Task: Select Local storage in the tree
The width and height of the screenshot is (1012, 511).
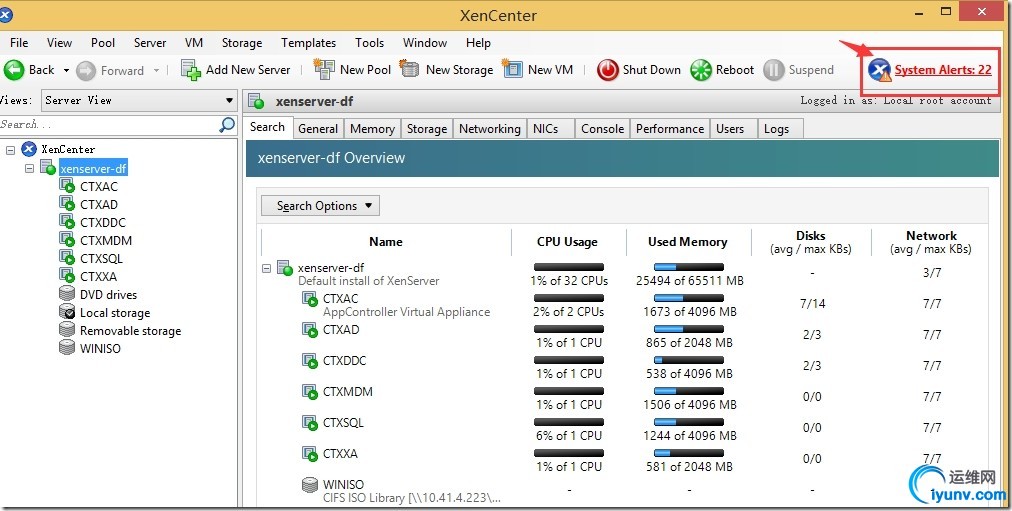Action: pyautogui.click(x=115, y=313)
